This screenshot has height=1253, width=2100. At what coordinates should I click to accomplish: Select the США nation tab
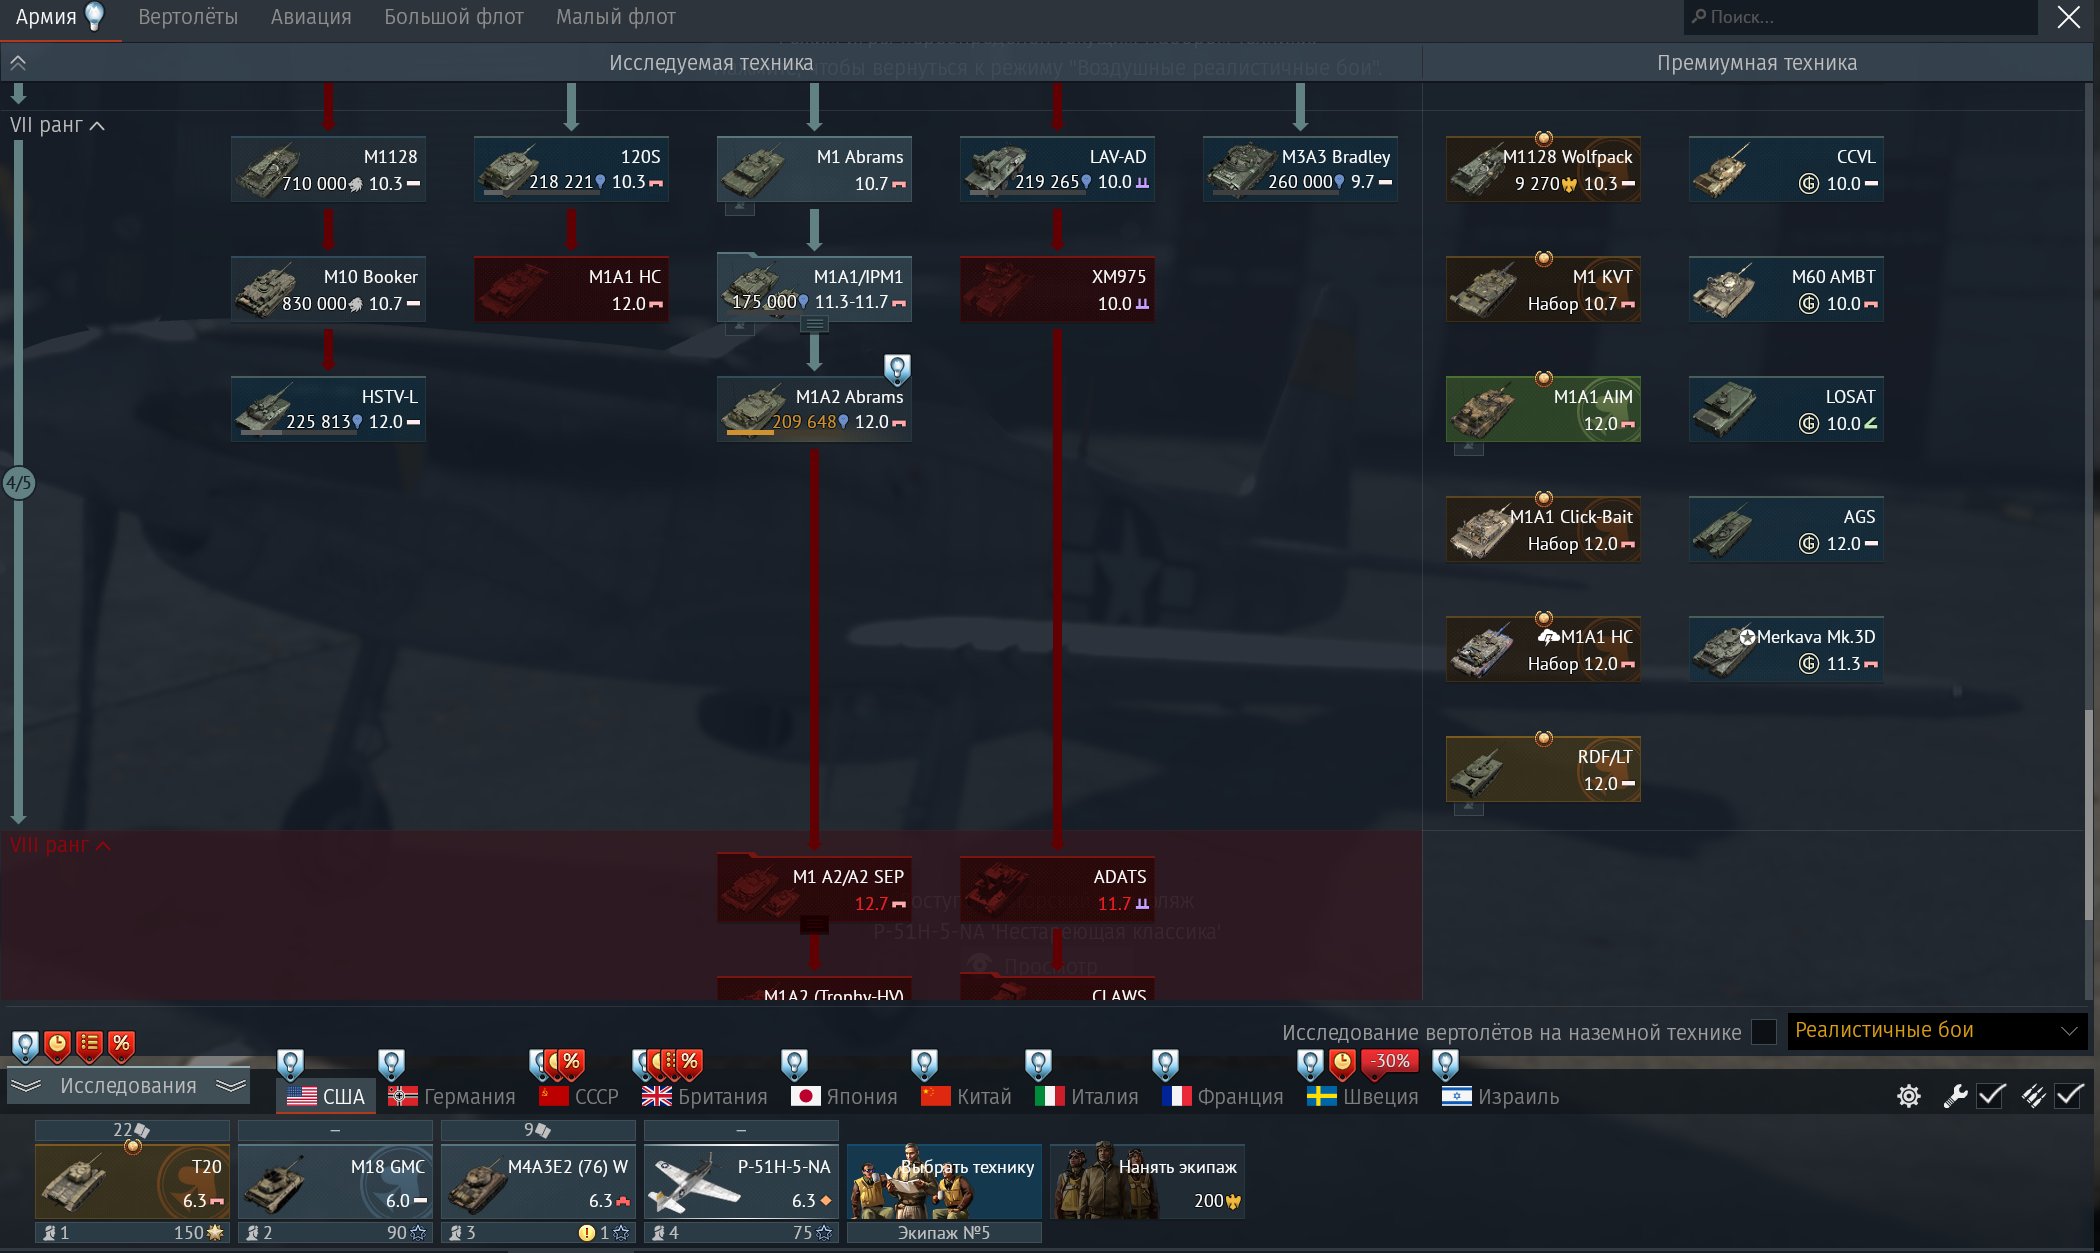coord(326,1096)
